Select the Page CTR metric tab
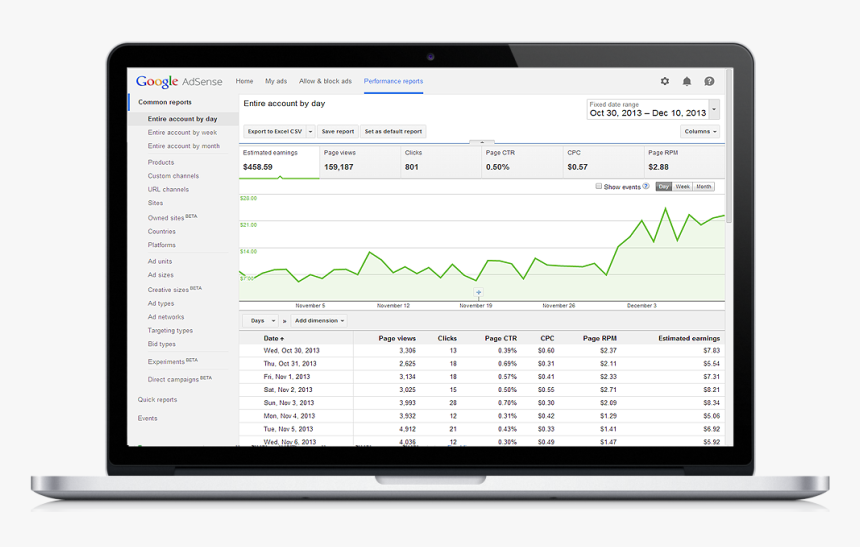Screen dimensions: 860x547 click(522, 161)
